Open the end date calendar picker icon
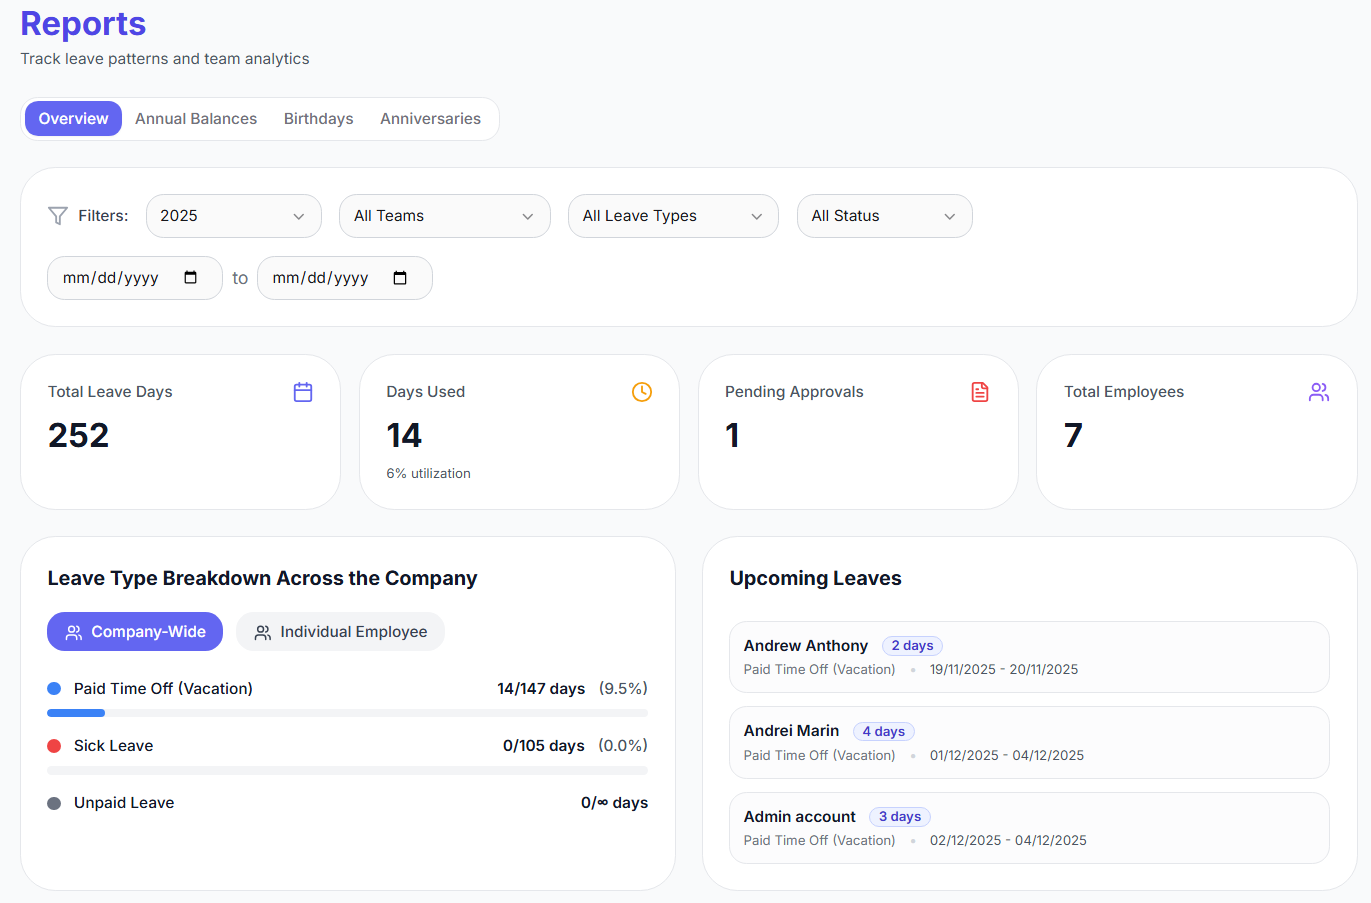Screen dimensions: 1371x903 pyautogui.click(x=400, y=278)
